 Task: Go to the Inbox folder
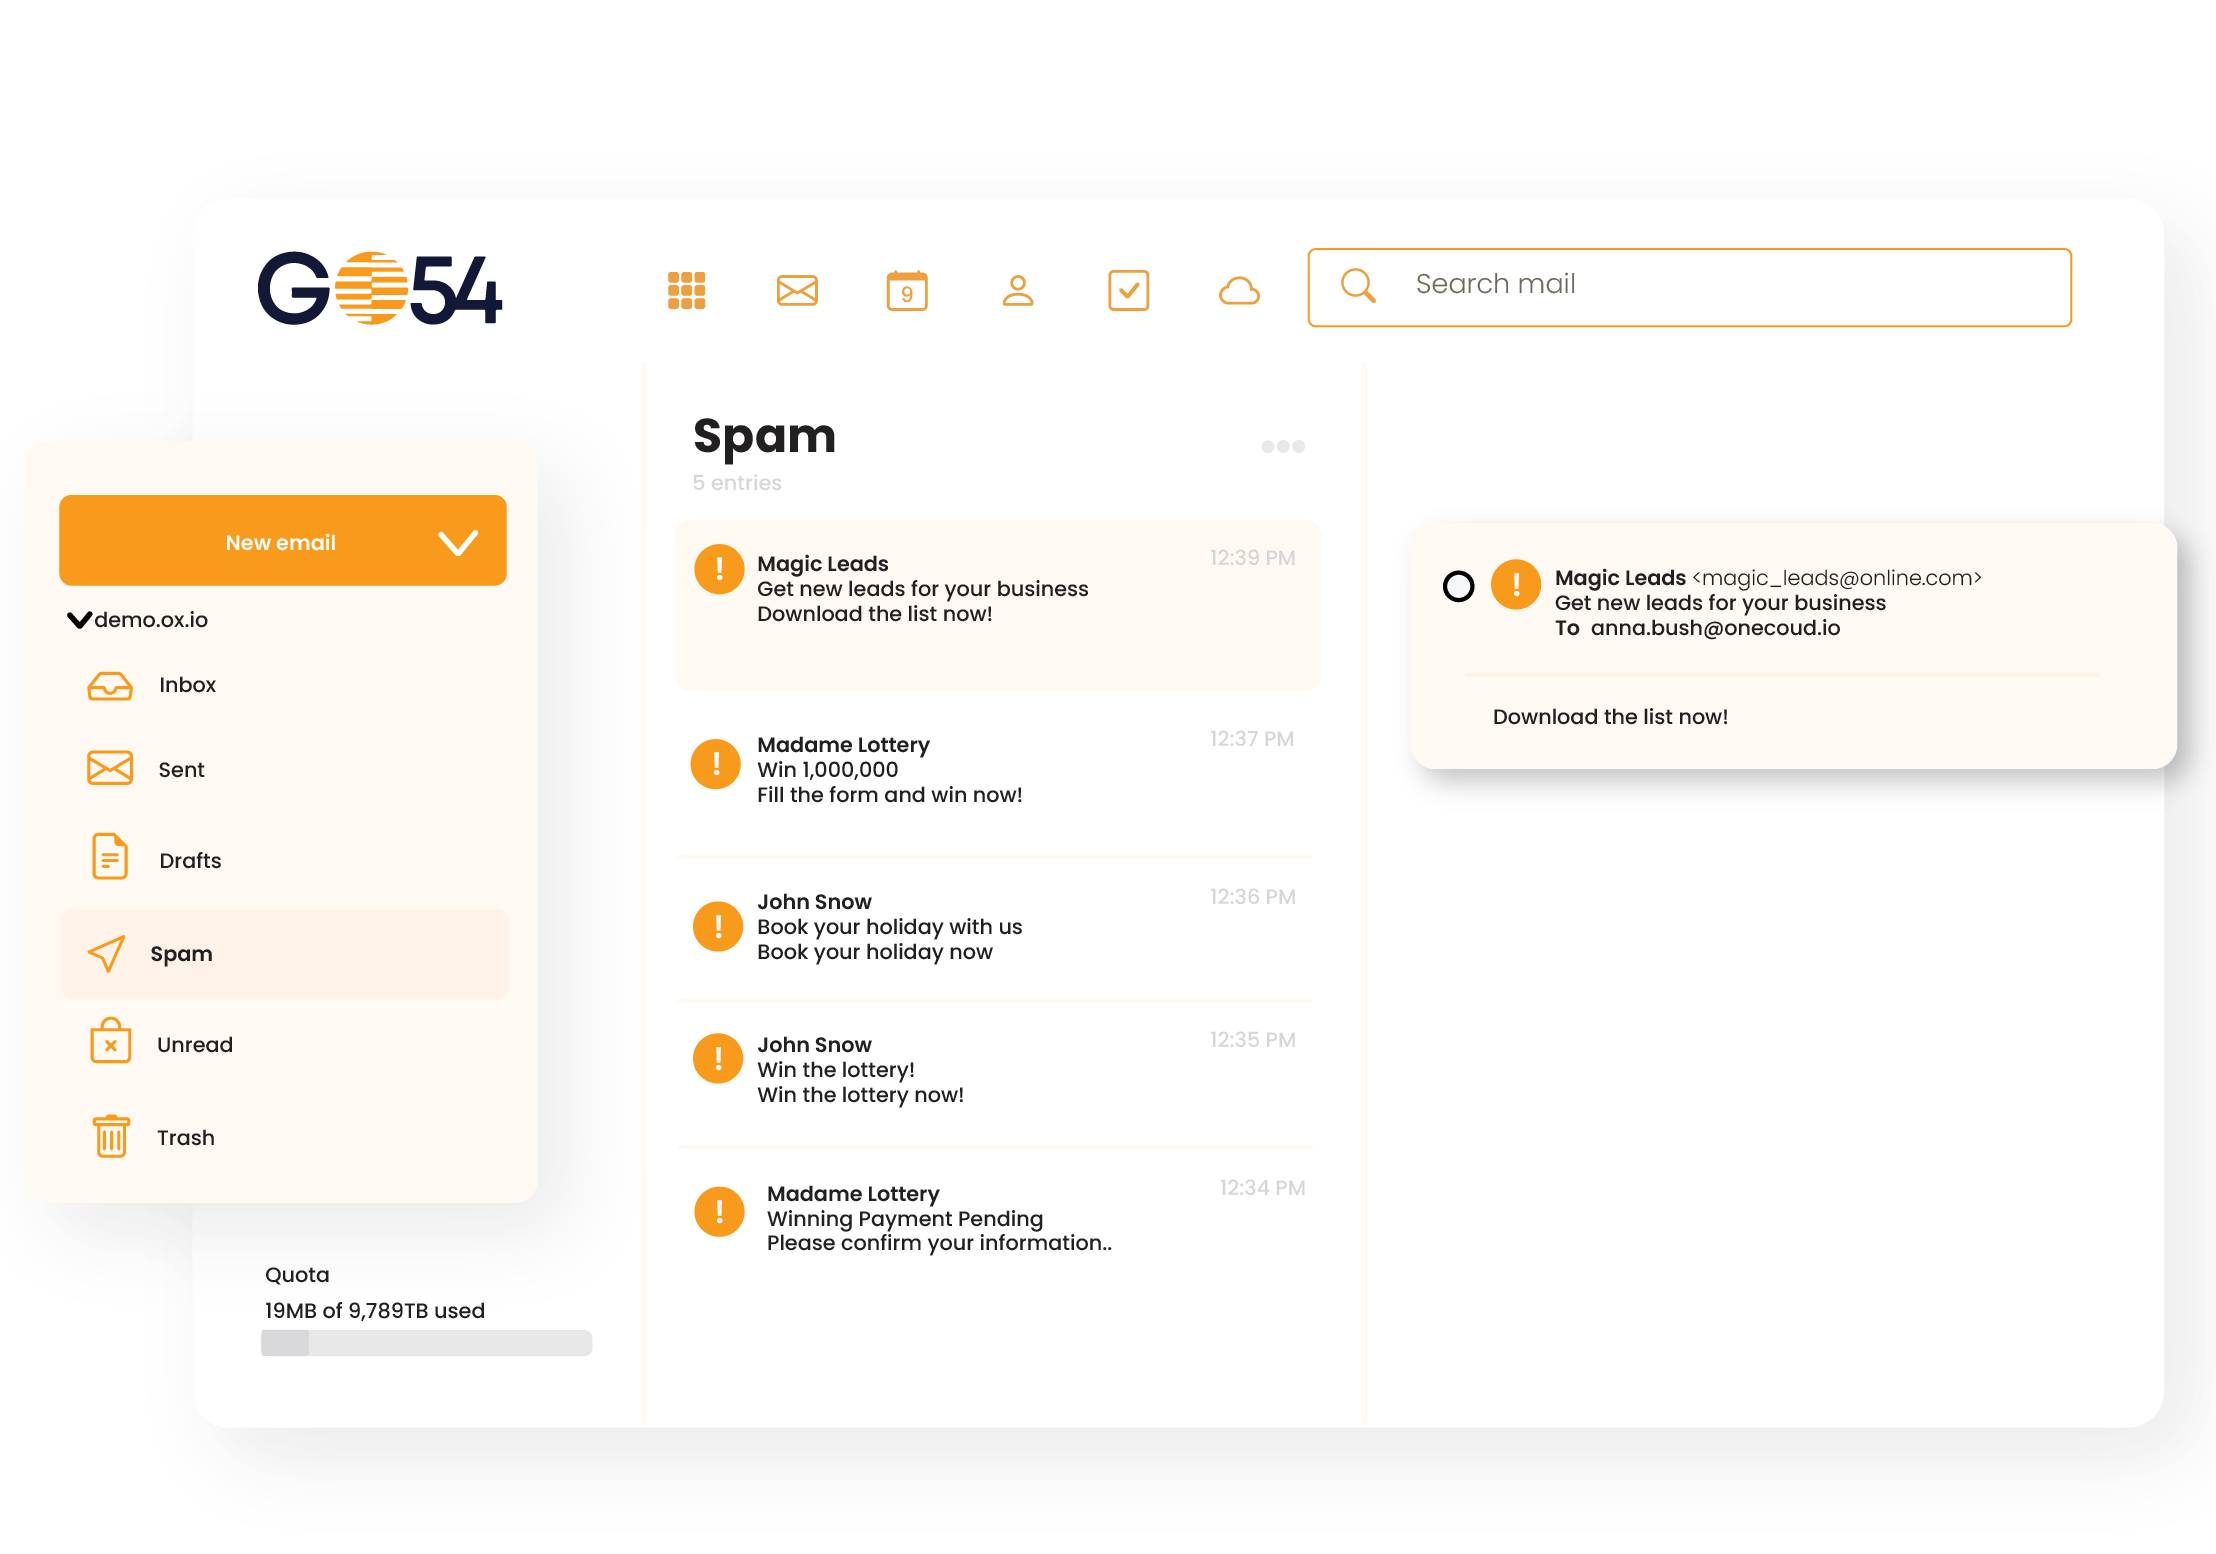pyautogui.click(x=187, y=685)
